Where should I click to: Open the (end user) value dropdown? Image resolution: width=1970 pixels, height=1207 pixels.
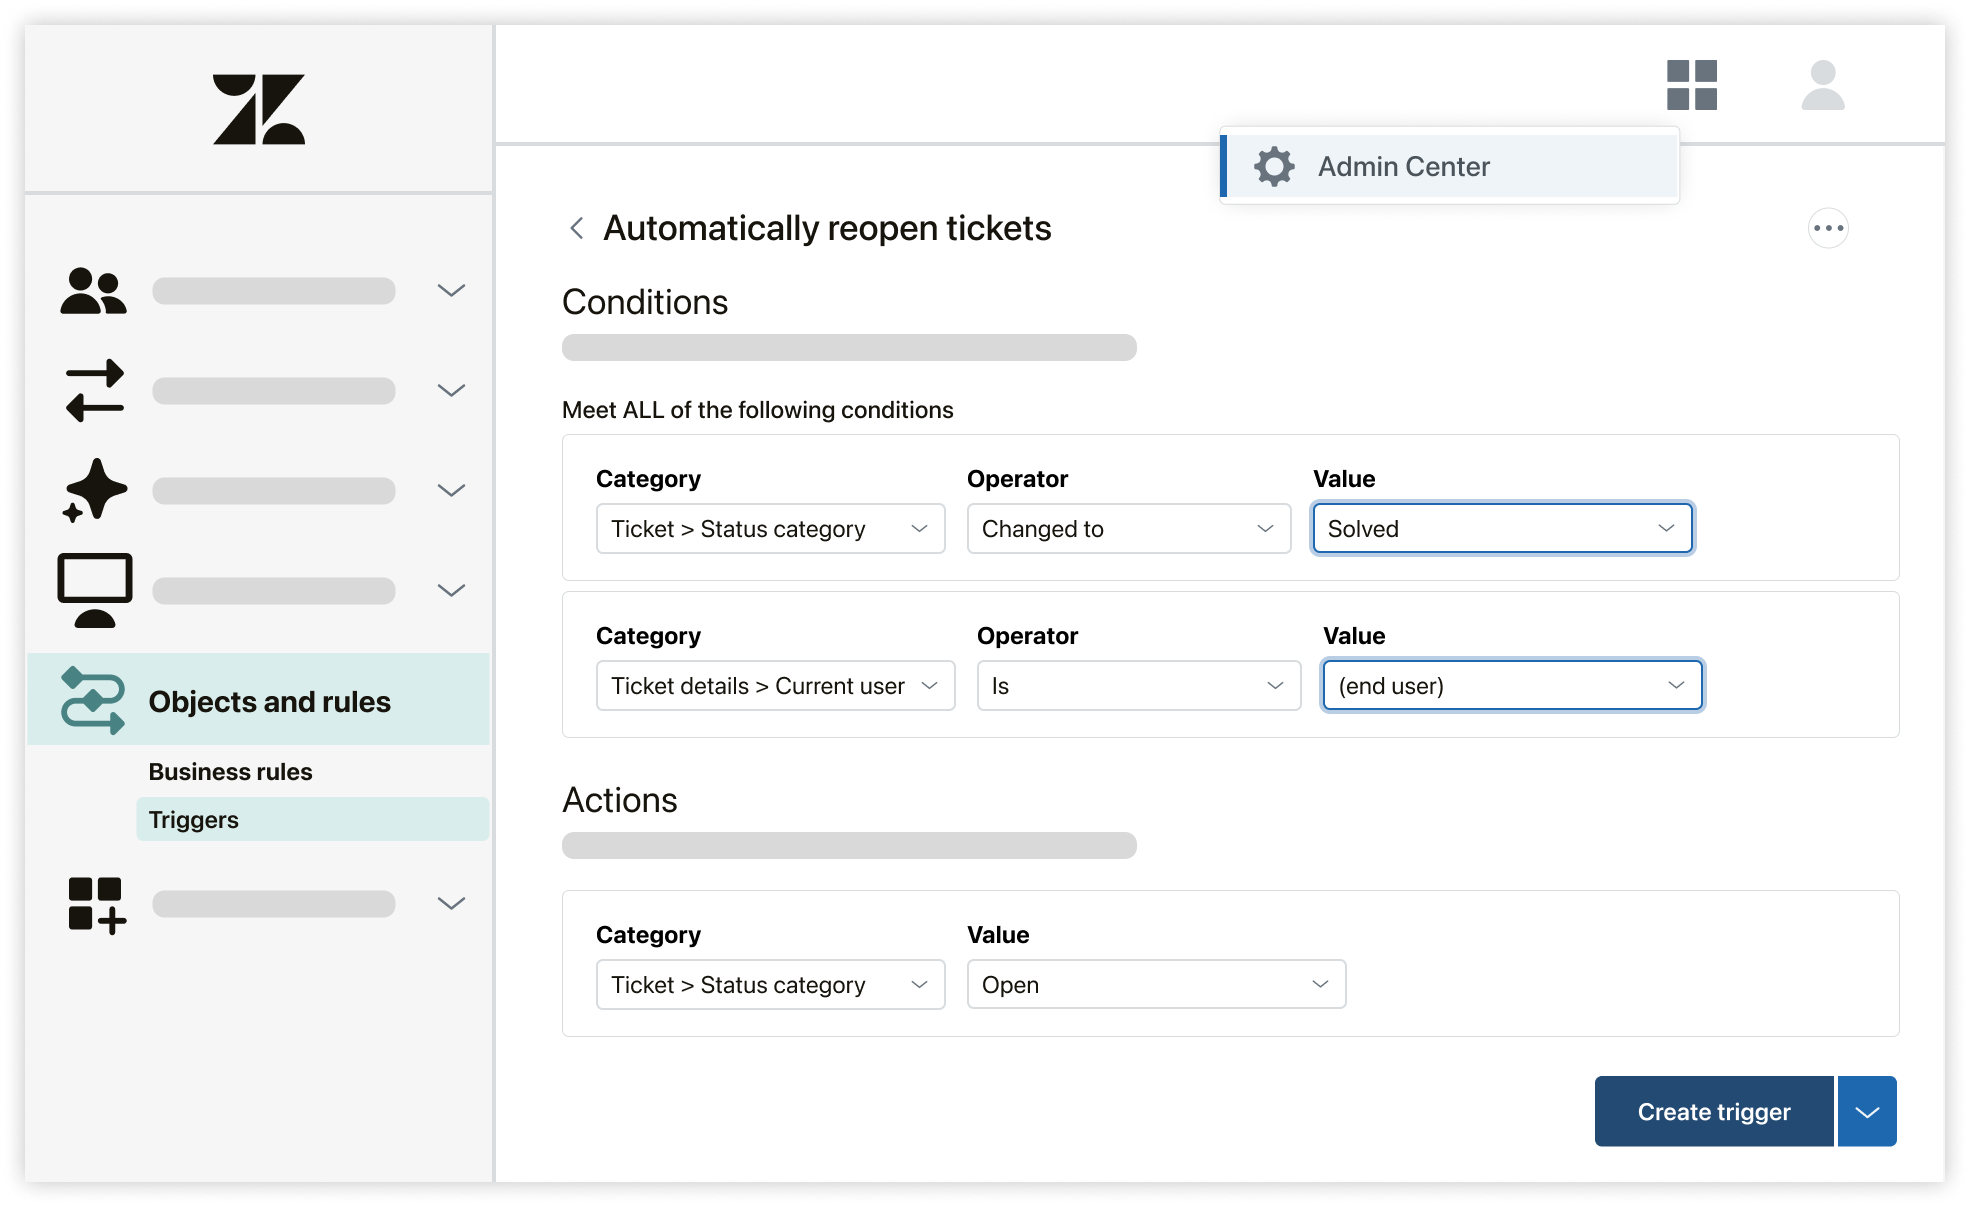tap(1512, 685)
